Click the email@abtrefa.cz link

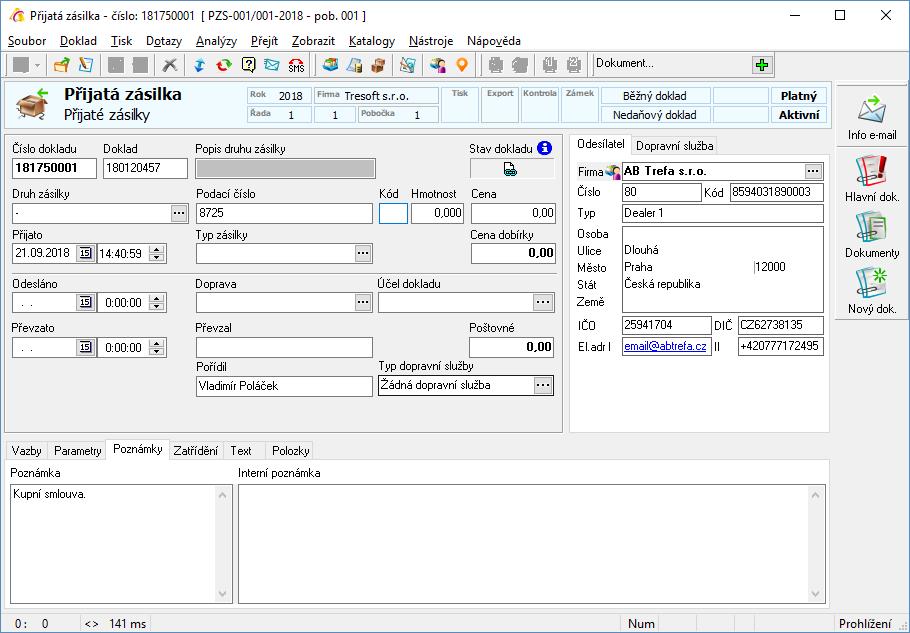666,346
